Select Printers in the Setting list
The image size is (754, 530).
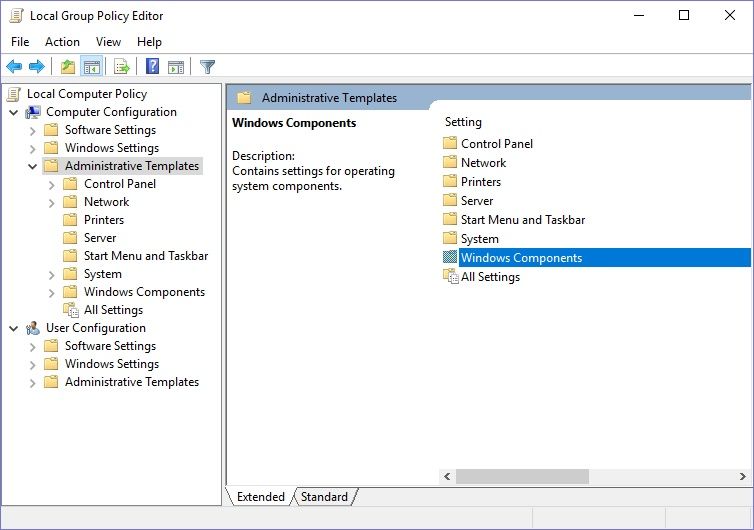pyautogui.click(x=481, y=182)
